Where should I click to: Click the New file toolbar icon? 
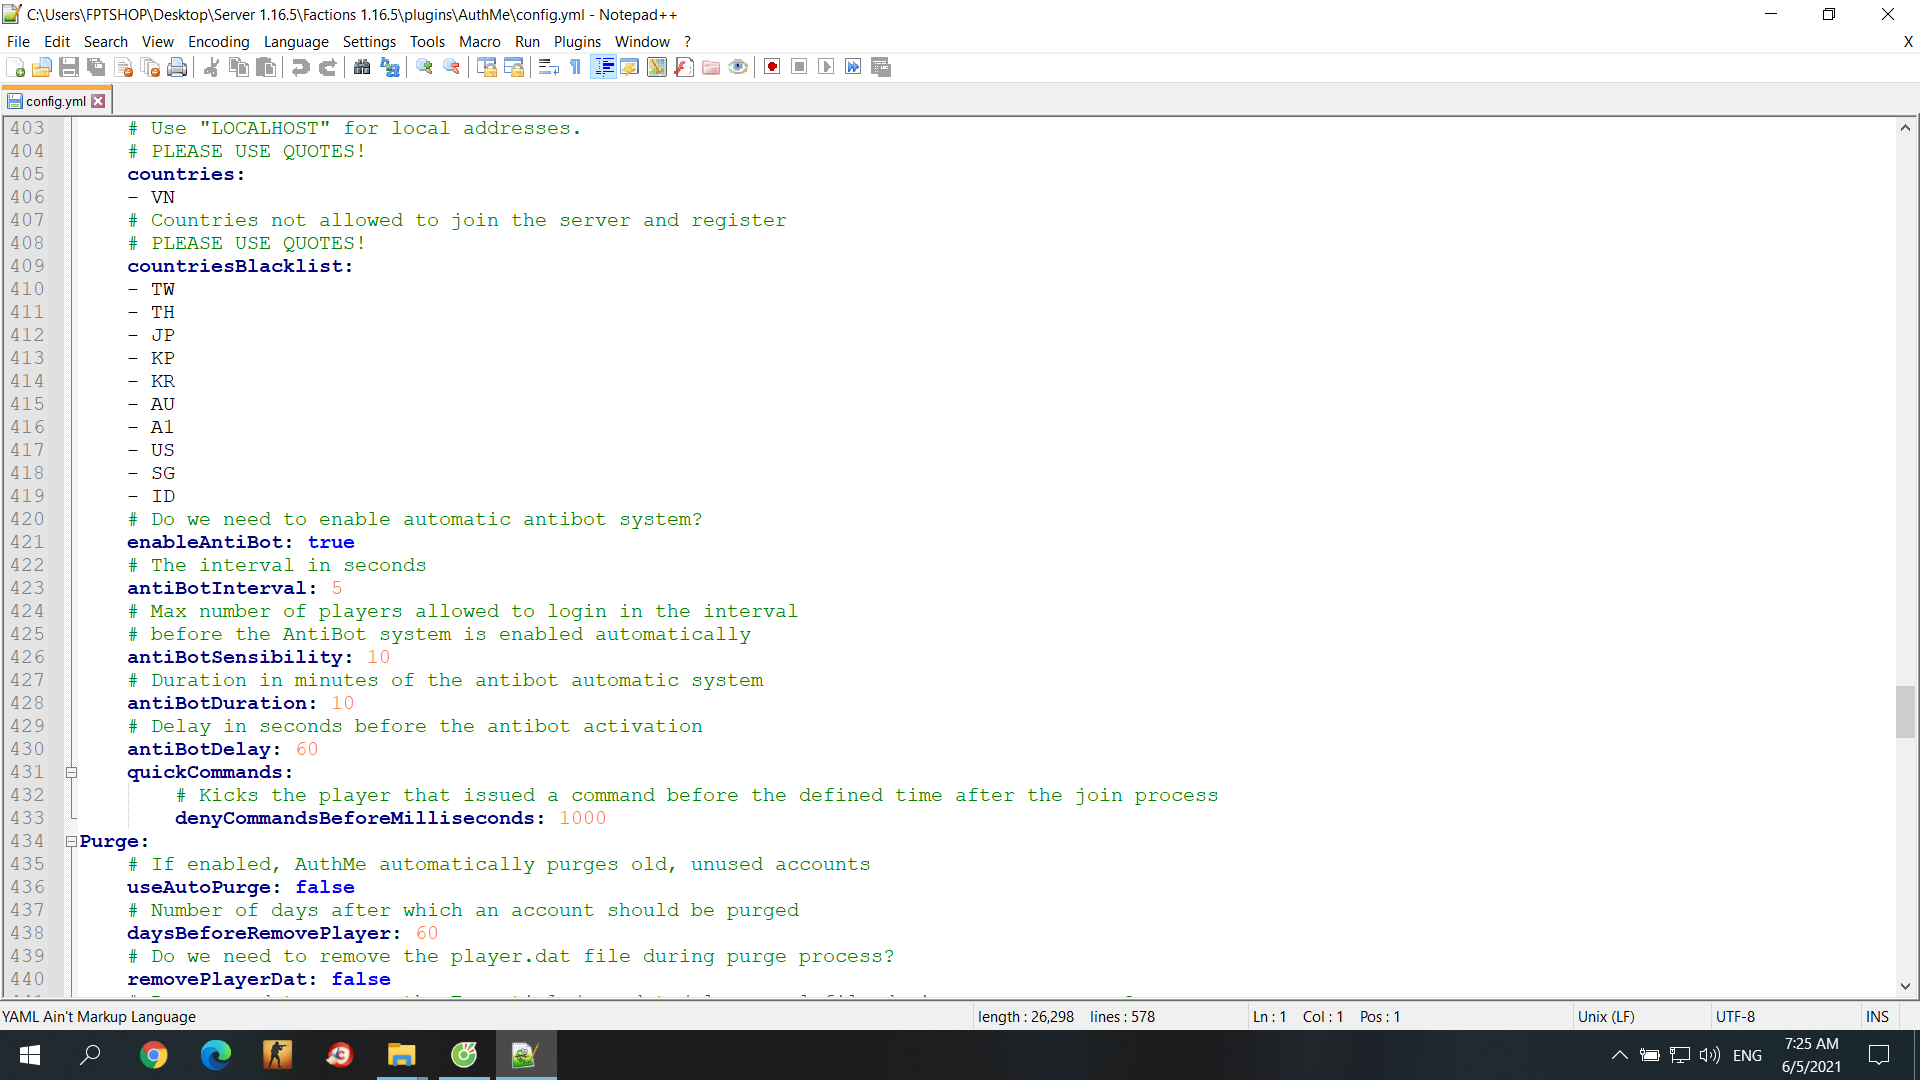16,67
